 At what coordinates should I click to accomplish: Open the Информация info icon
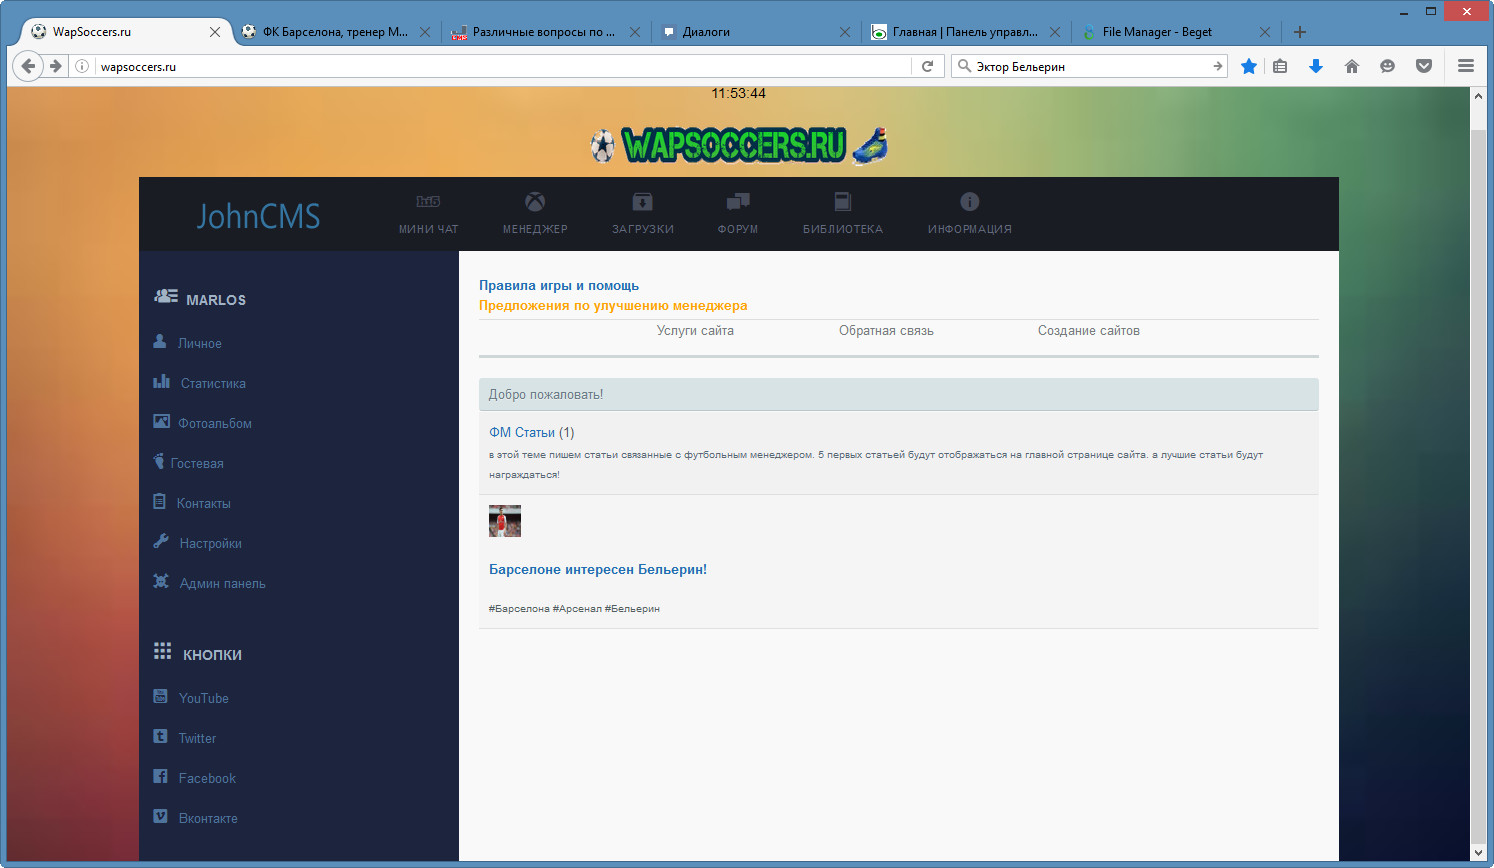[x=969, y=203]
